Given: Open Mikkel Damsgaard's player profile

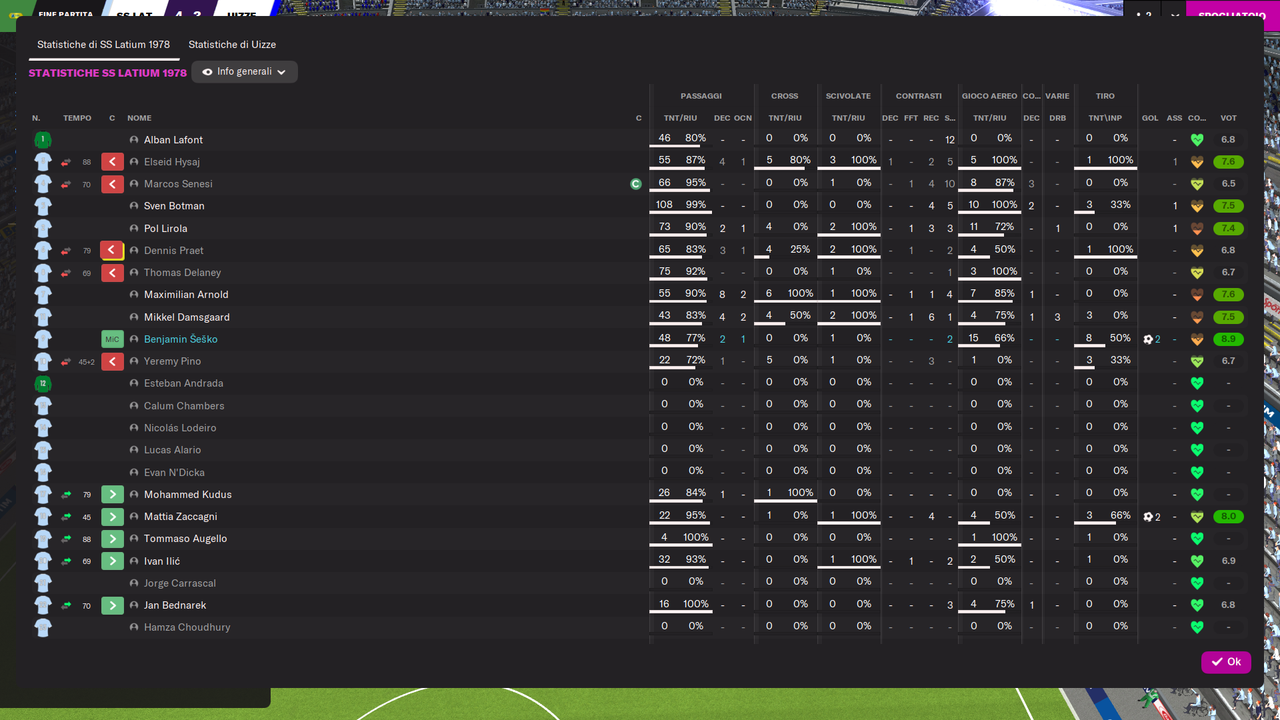Looking at the screenshot, I should tap(187, 317).
